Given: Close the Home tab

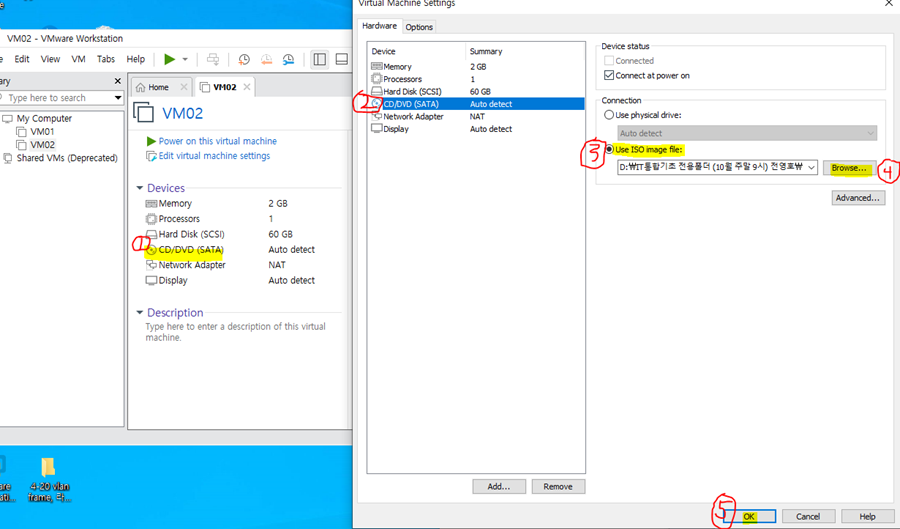Looking at the screenshot, I should click(184, 87).
